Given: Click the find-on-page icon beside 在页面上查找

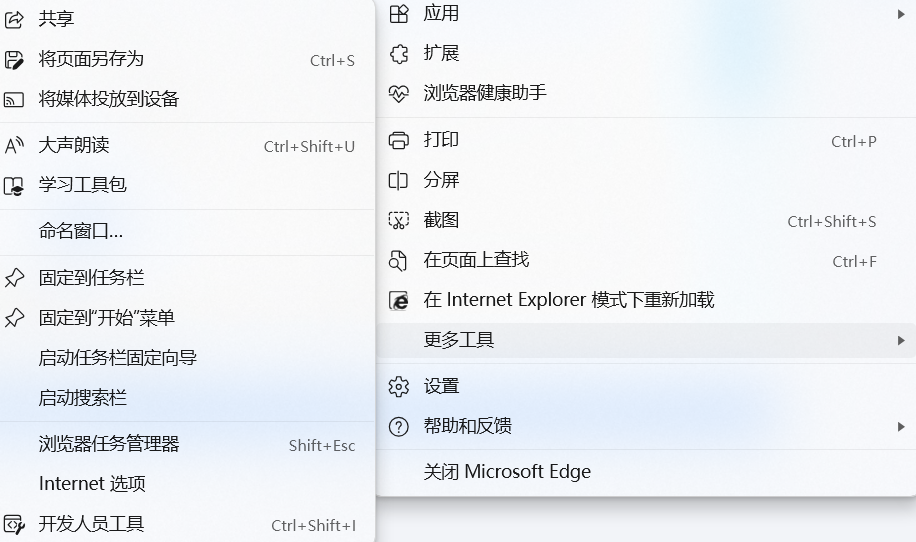Looking at the screenshot, I should coord(399,260).
